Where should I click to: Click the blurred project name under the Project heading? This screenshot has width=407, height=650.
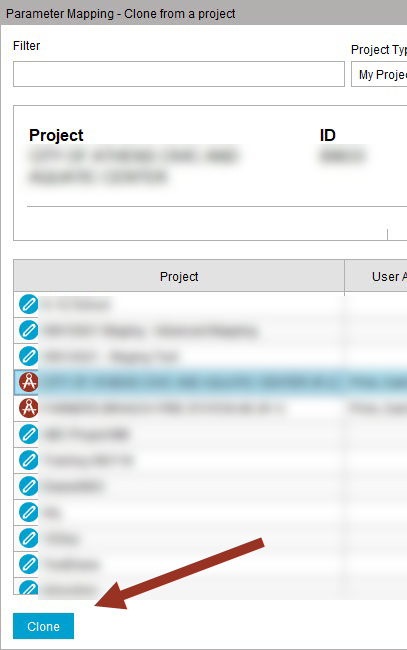coord(133,166)
